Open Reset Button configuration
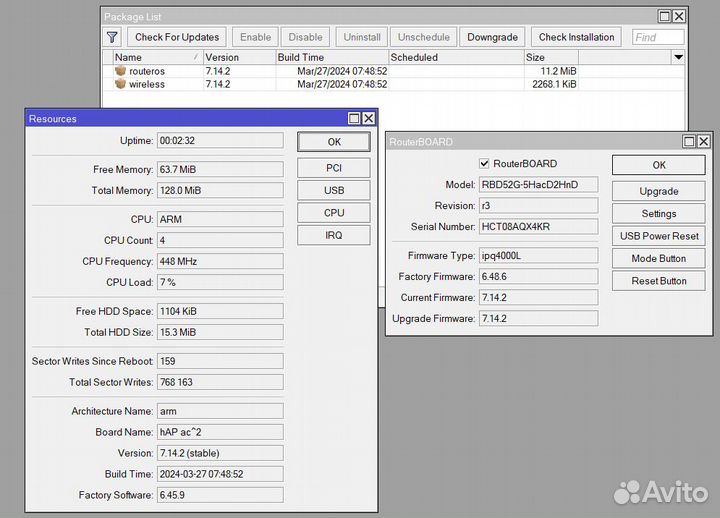Image resolution: width=720 pixels, height=518 pixels. (659, 281)
